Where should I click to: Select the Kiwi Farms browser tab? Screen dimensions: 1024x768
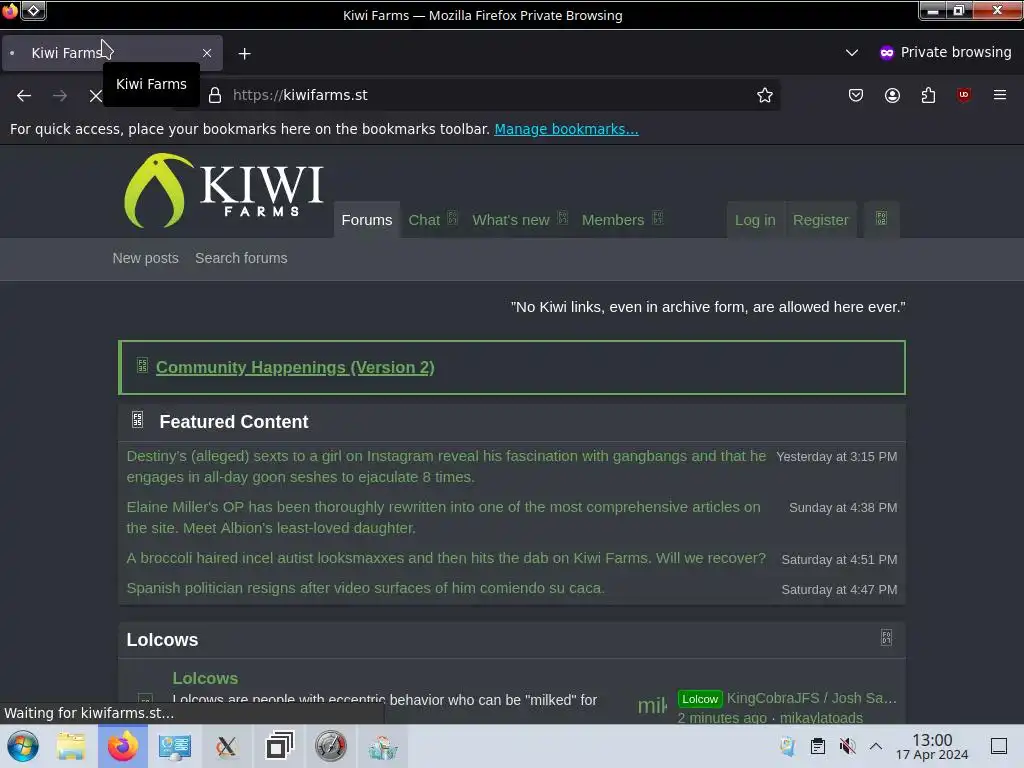[112, 54]
